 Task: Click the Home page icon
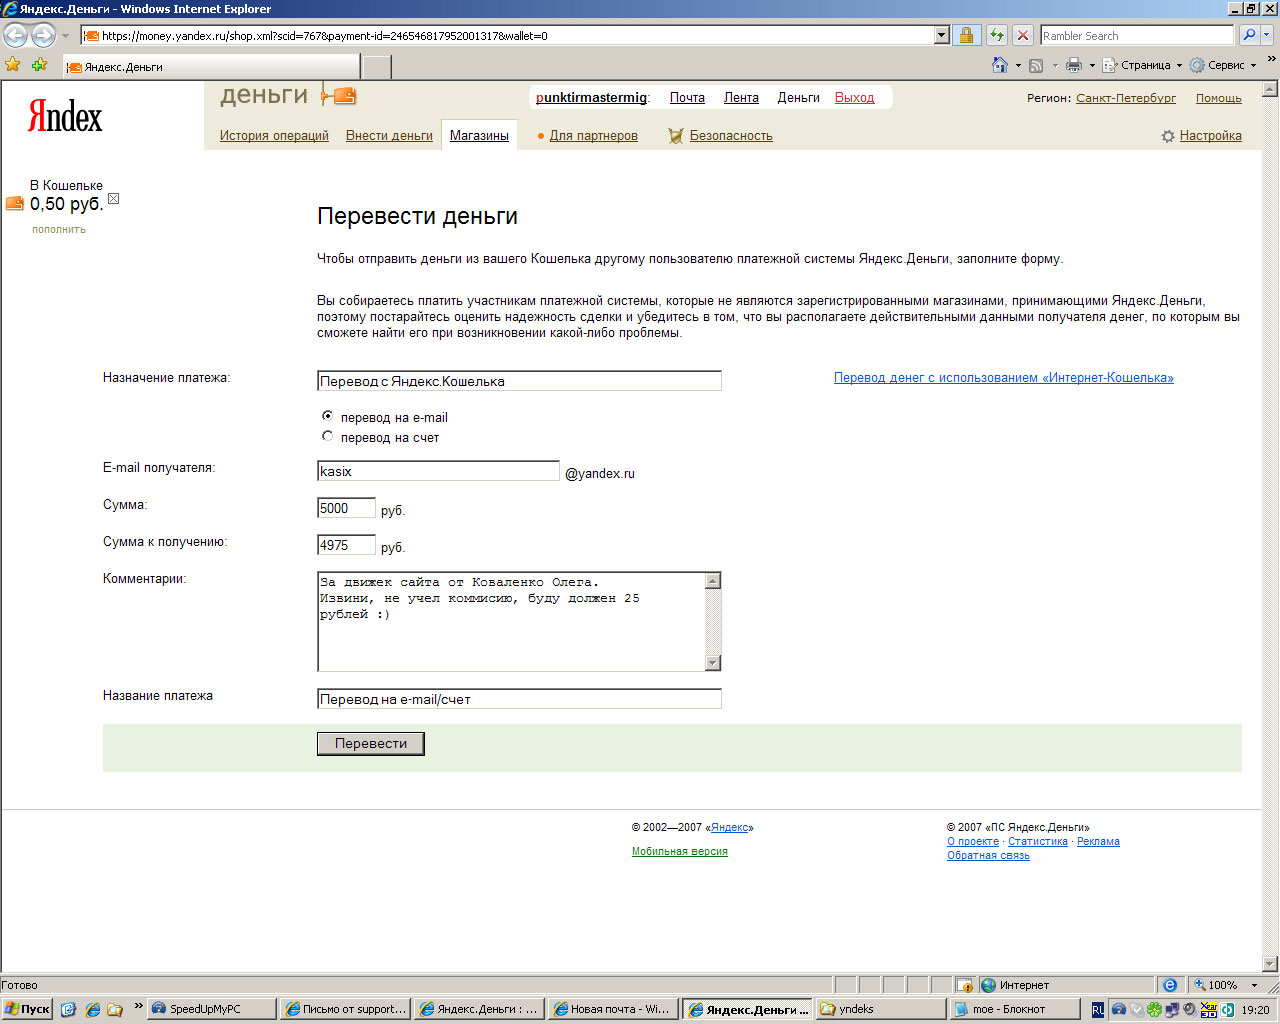pos(999,65)
